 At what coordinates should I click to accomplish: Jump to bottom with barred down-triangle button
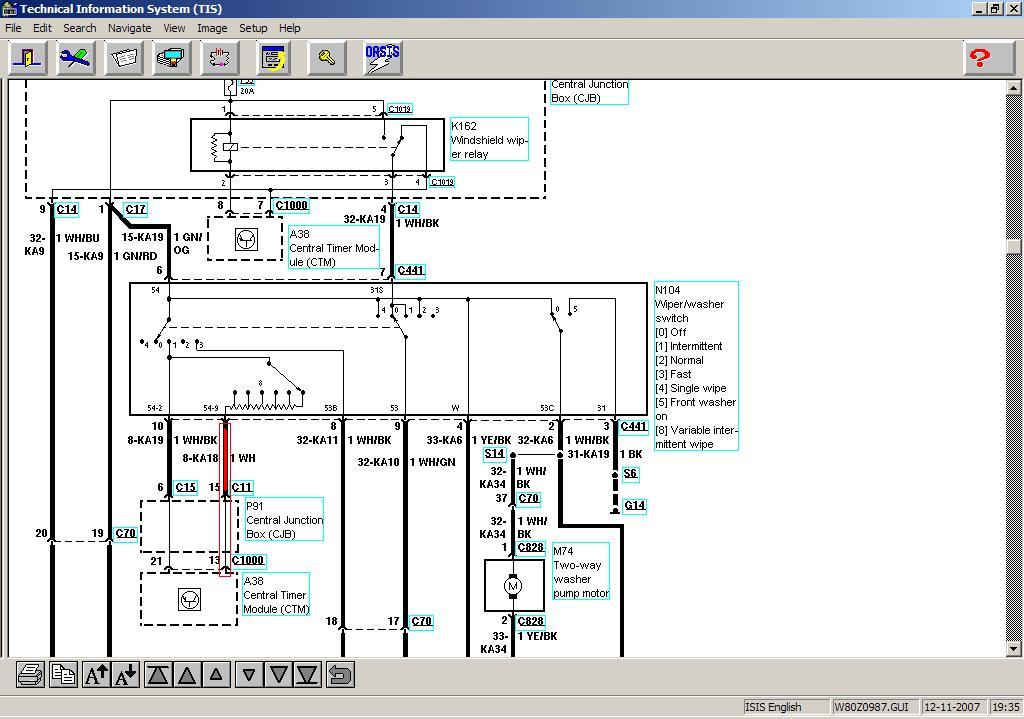click(x=307, y=675)
